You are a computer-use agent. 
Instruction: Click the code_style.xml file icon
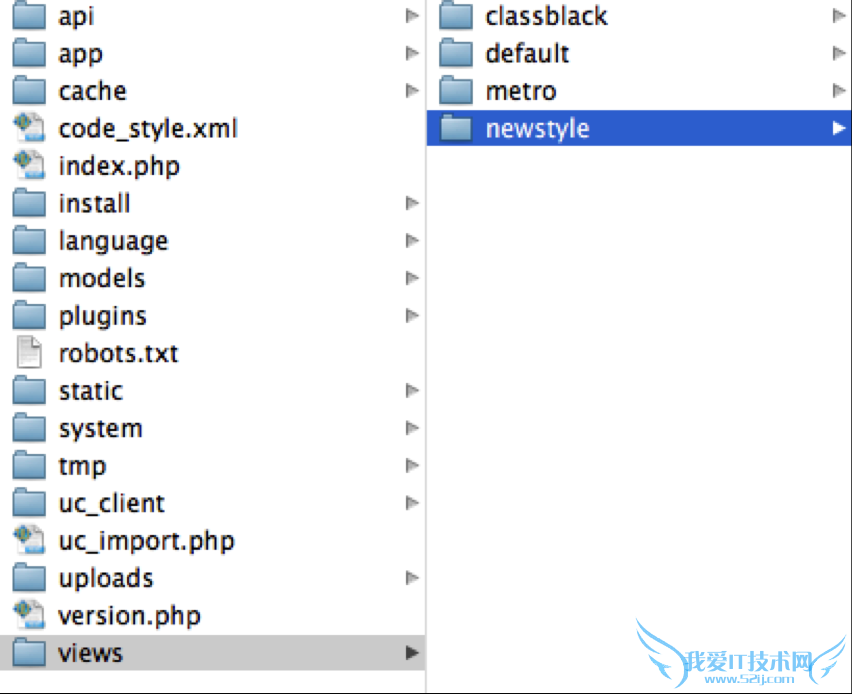(x=30, y=129)
